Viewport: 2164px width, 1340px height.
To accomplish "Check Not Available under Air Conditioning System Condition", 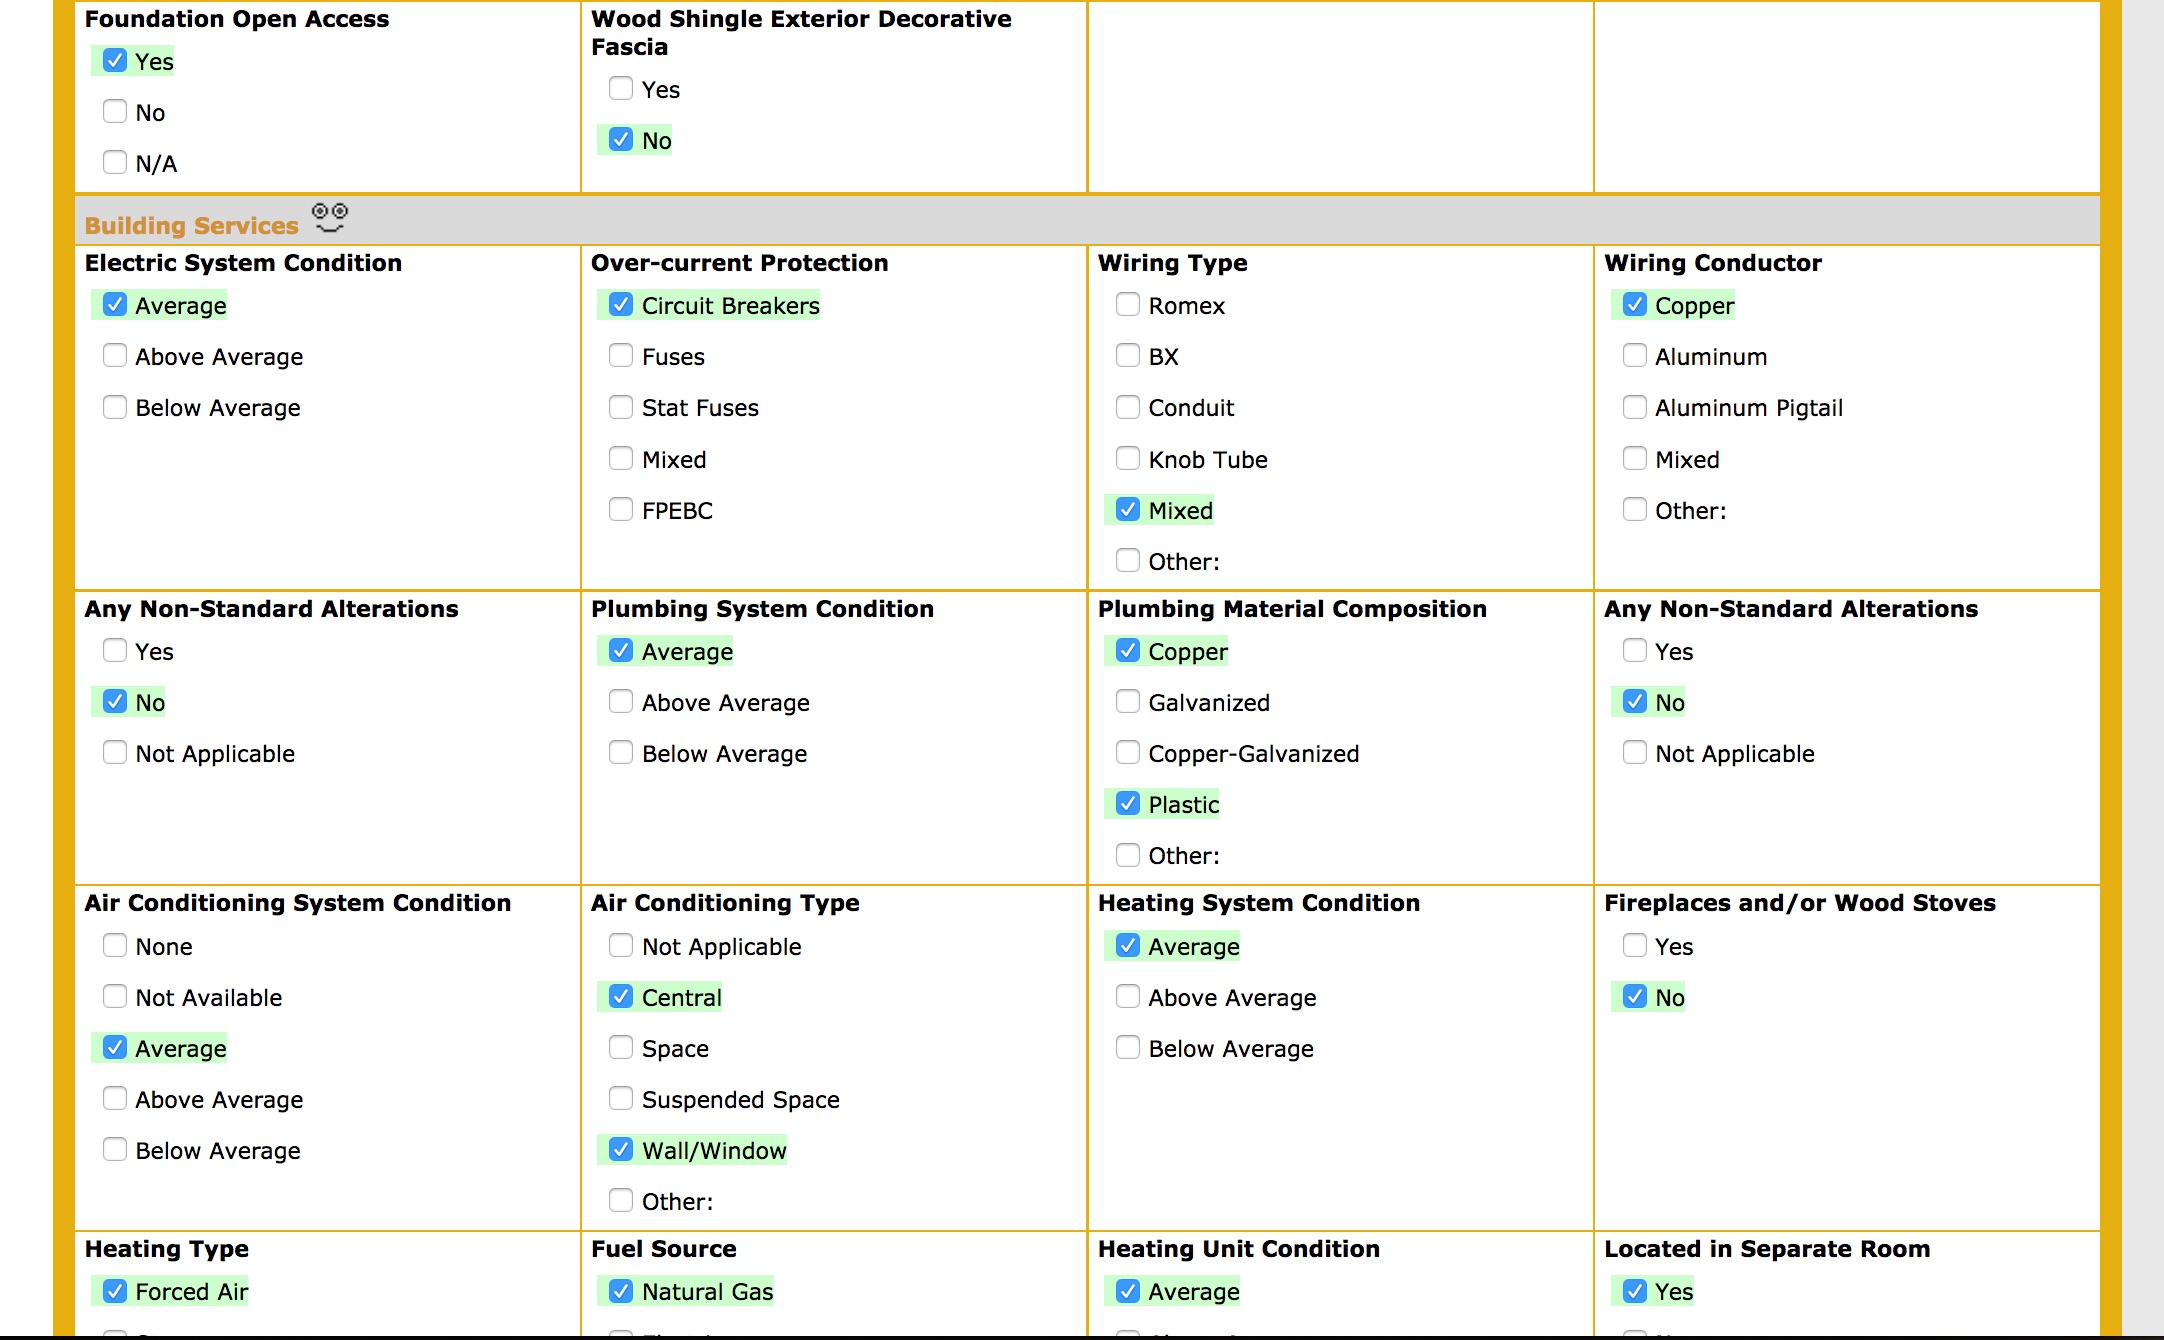I will 114,996.
